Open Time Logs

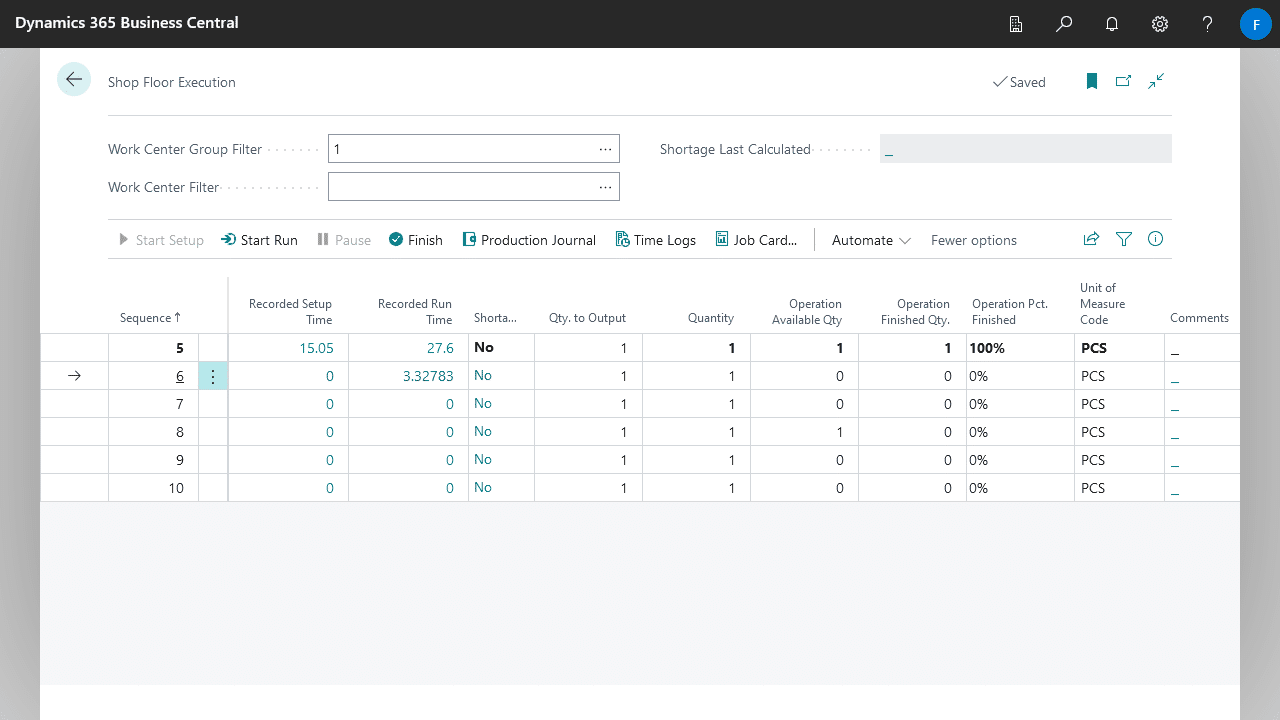click(655, 240)
